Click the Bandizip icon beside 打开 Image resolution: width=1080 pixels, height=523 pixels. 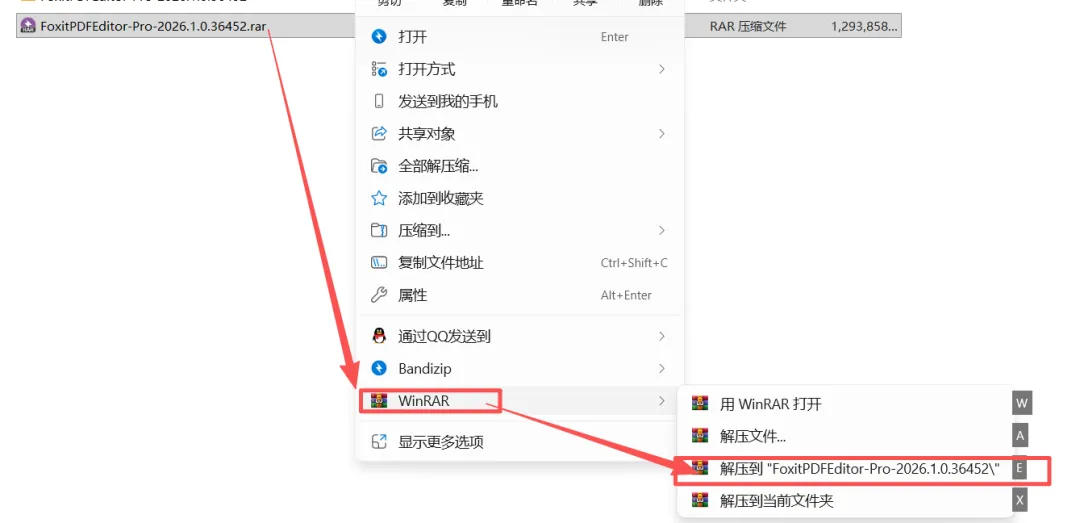(x=379, y=37)
